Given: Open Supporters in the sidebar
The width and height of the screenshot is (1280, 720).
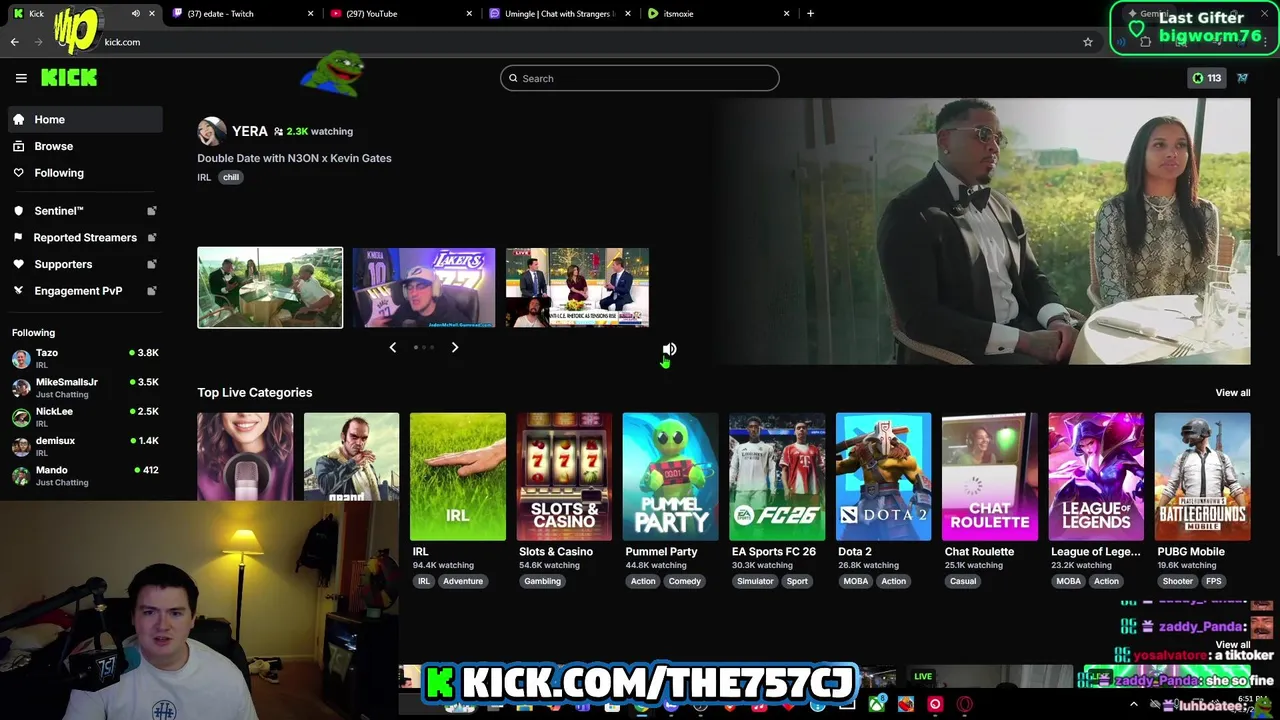Looking at the screenshot, I should (x=85, y=264).
